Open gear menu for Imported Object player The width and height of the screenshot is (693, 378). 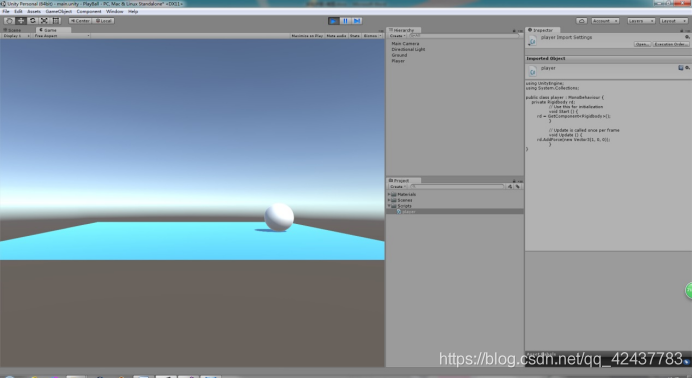point(687,68)
